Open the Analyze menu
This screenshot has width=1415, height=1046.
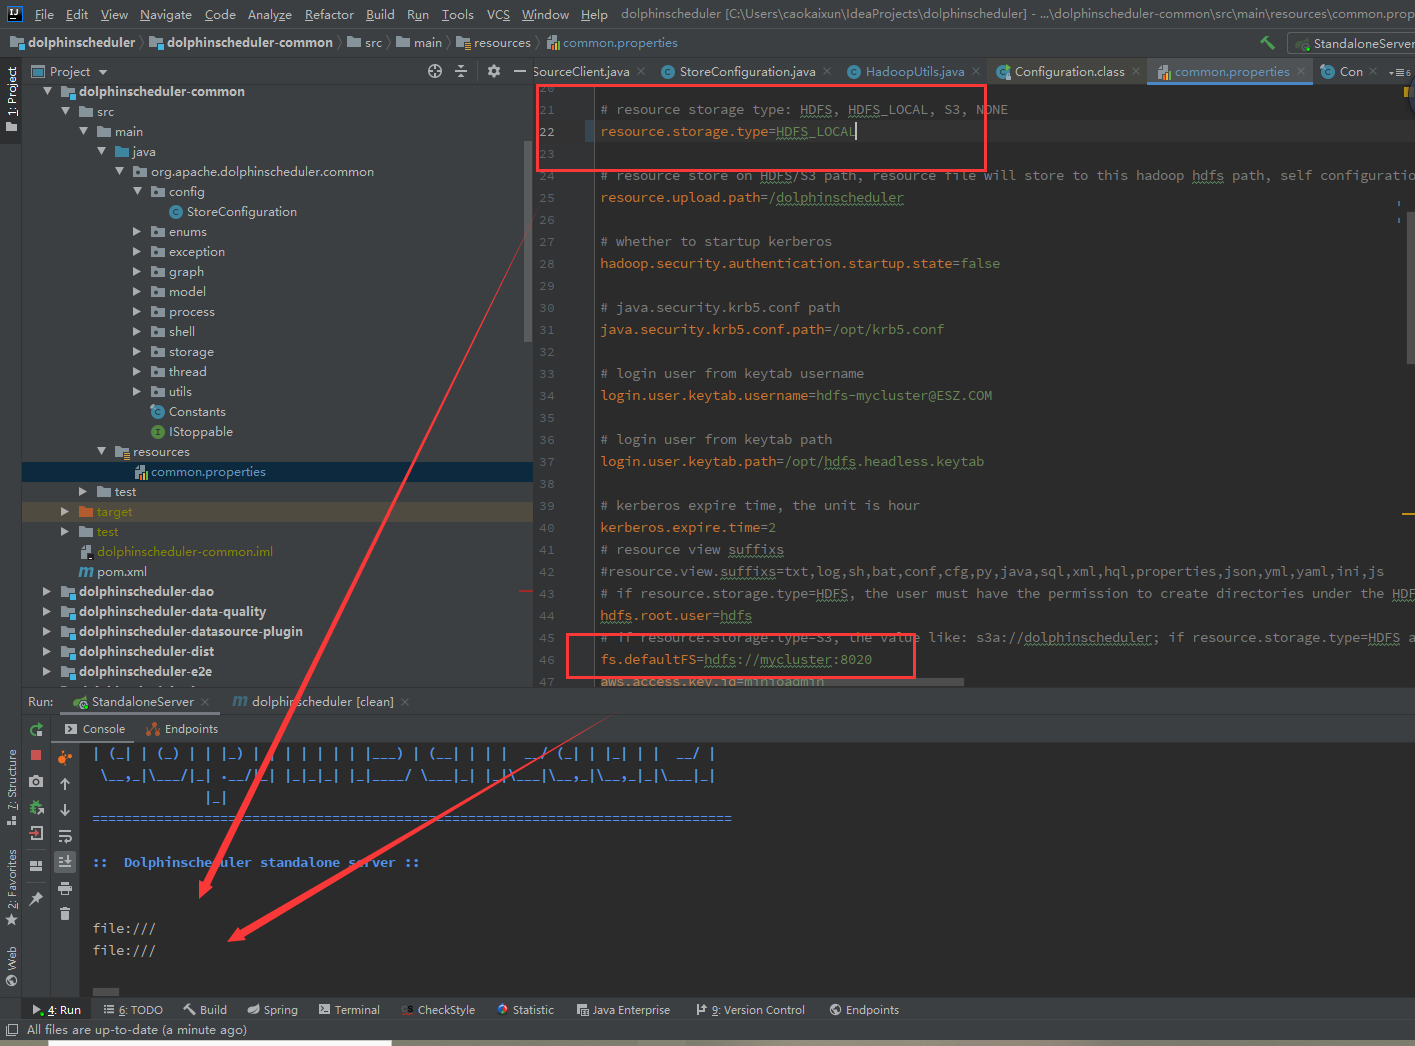pos(269,14)
